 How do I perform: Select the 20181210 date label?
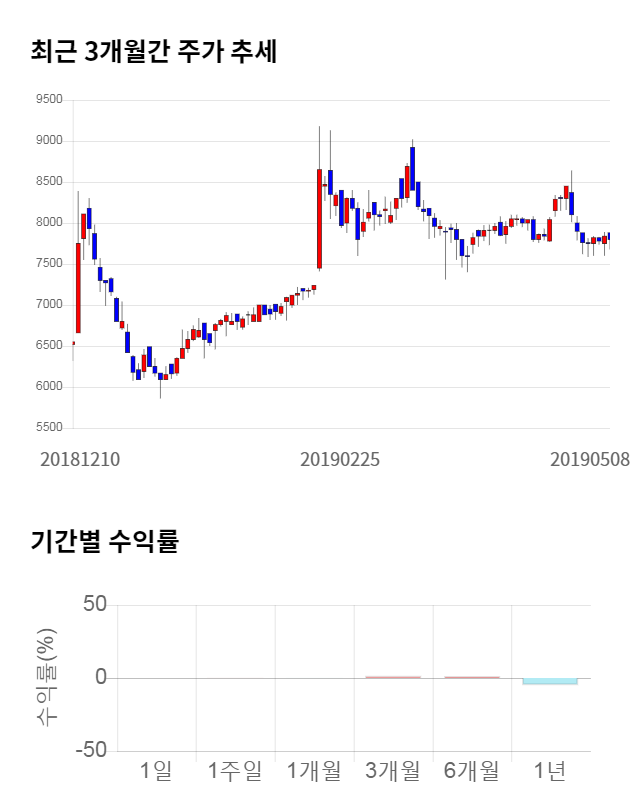click(80, 459)
